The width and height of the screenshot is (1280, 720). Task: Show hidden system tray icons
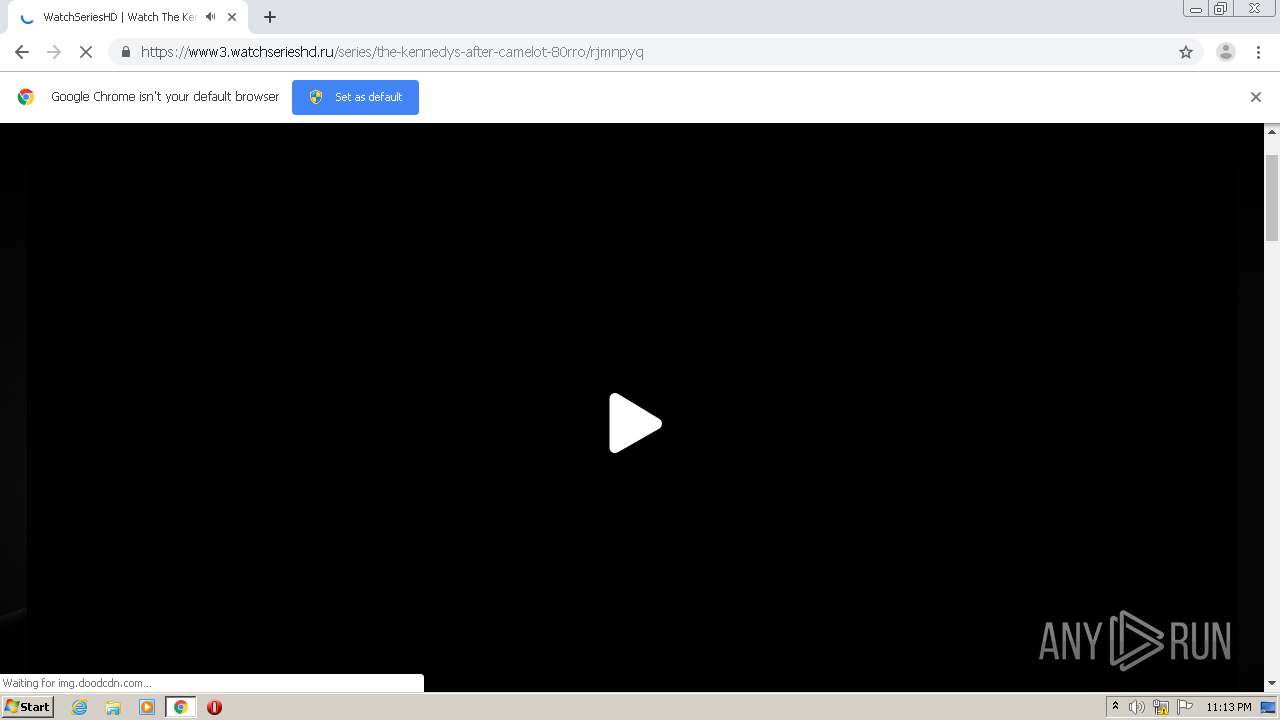[x=1115, y=707]
